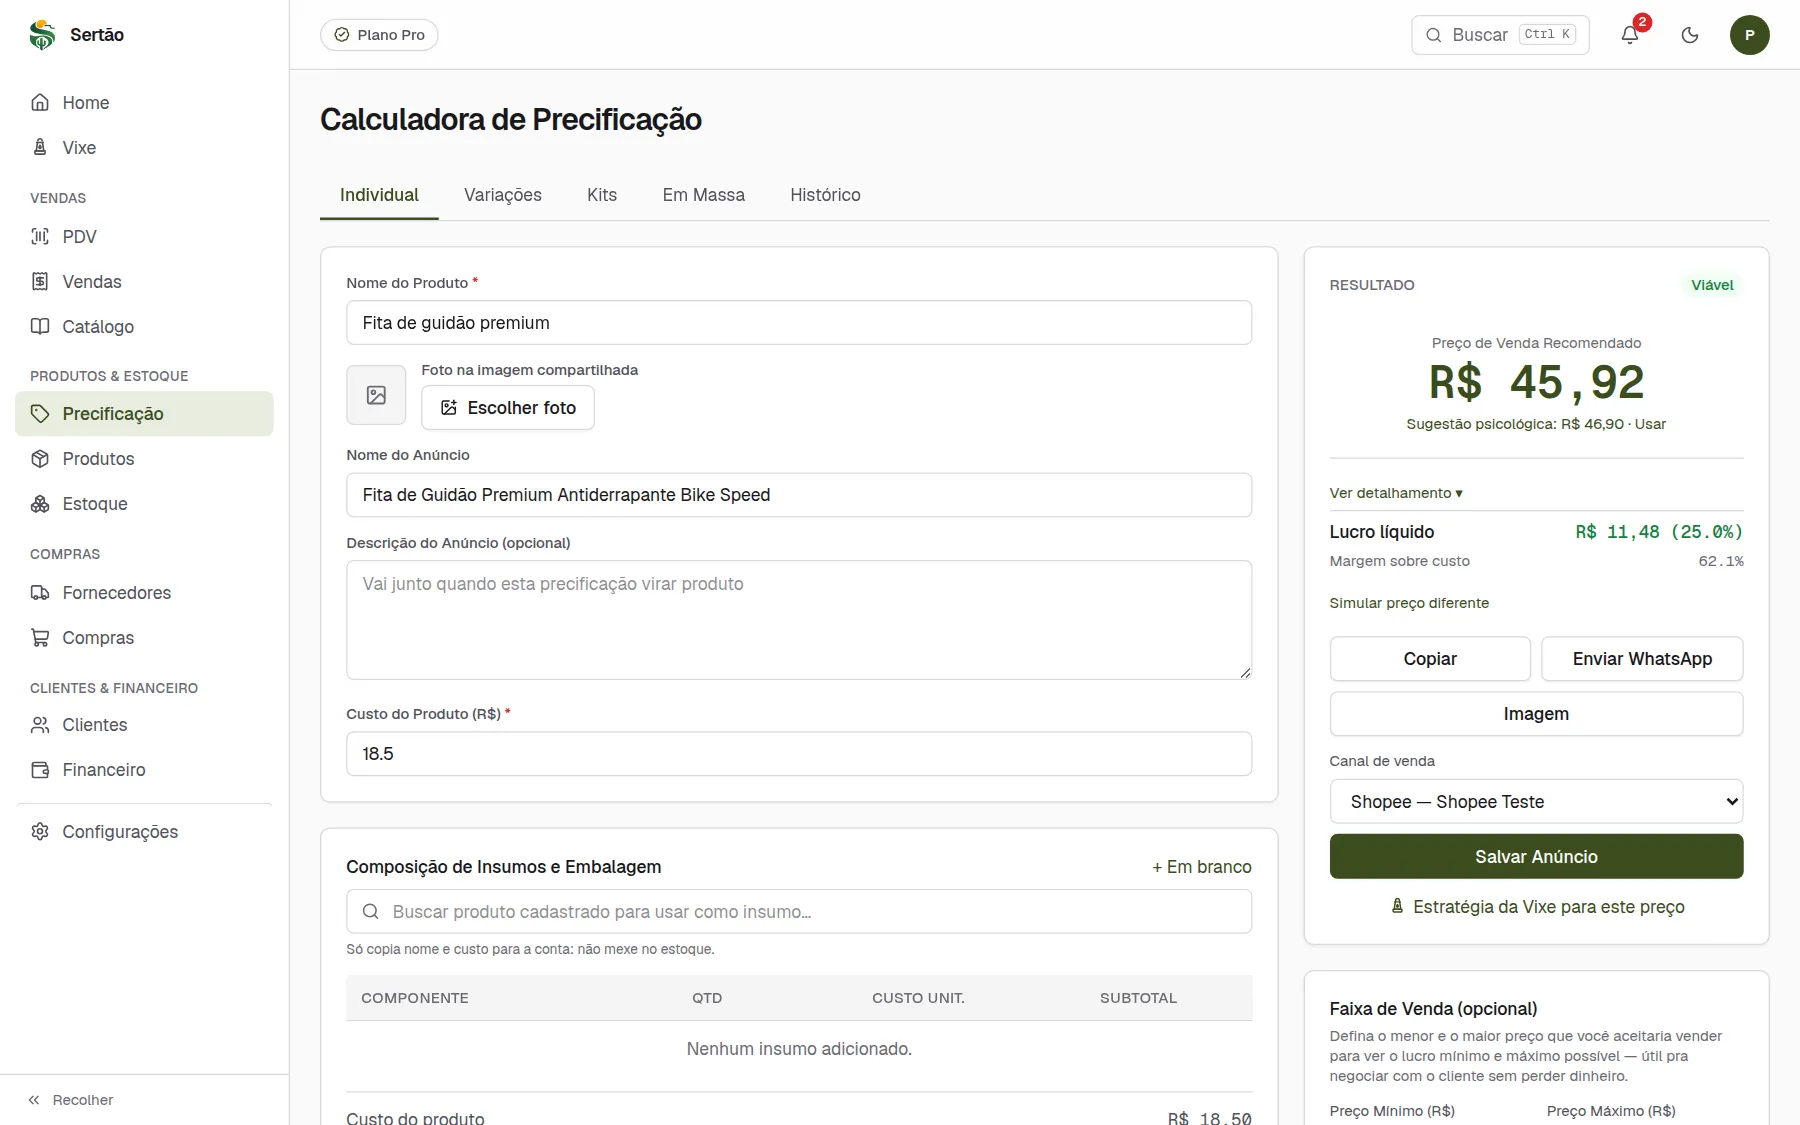Click the Custo do Produto field

[799, 754]
